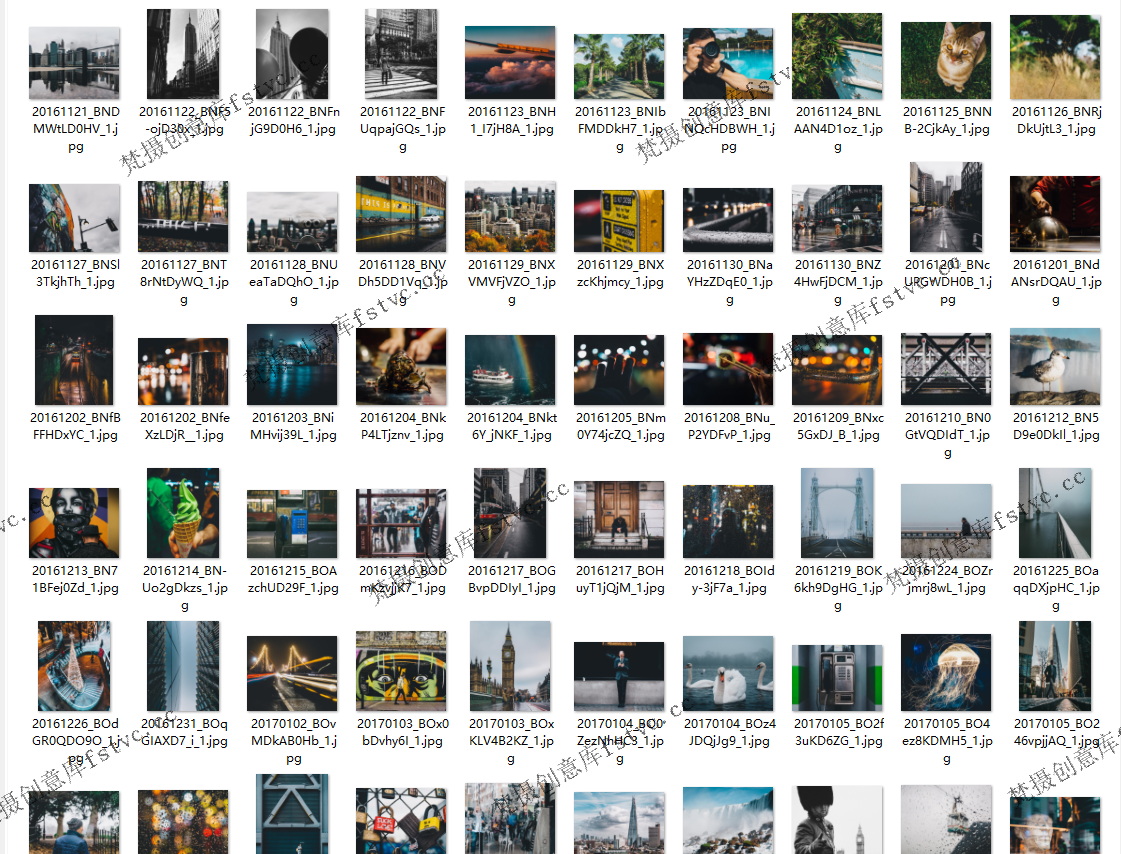Select padlocks on fence thumbnail in bottom row
Screen dimensions: 1121x854
point(401,821)
